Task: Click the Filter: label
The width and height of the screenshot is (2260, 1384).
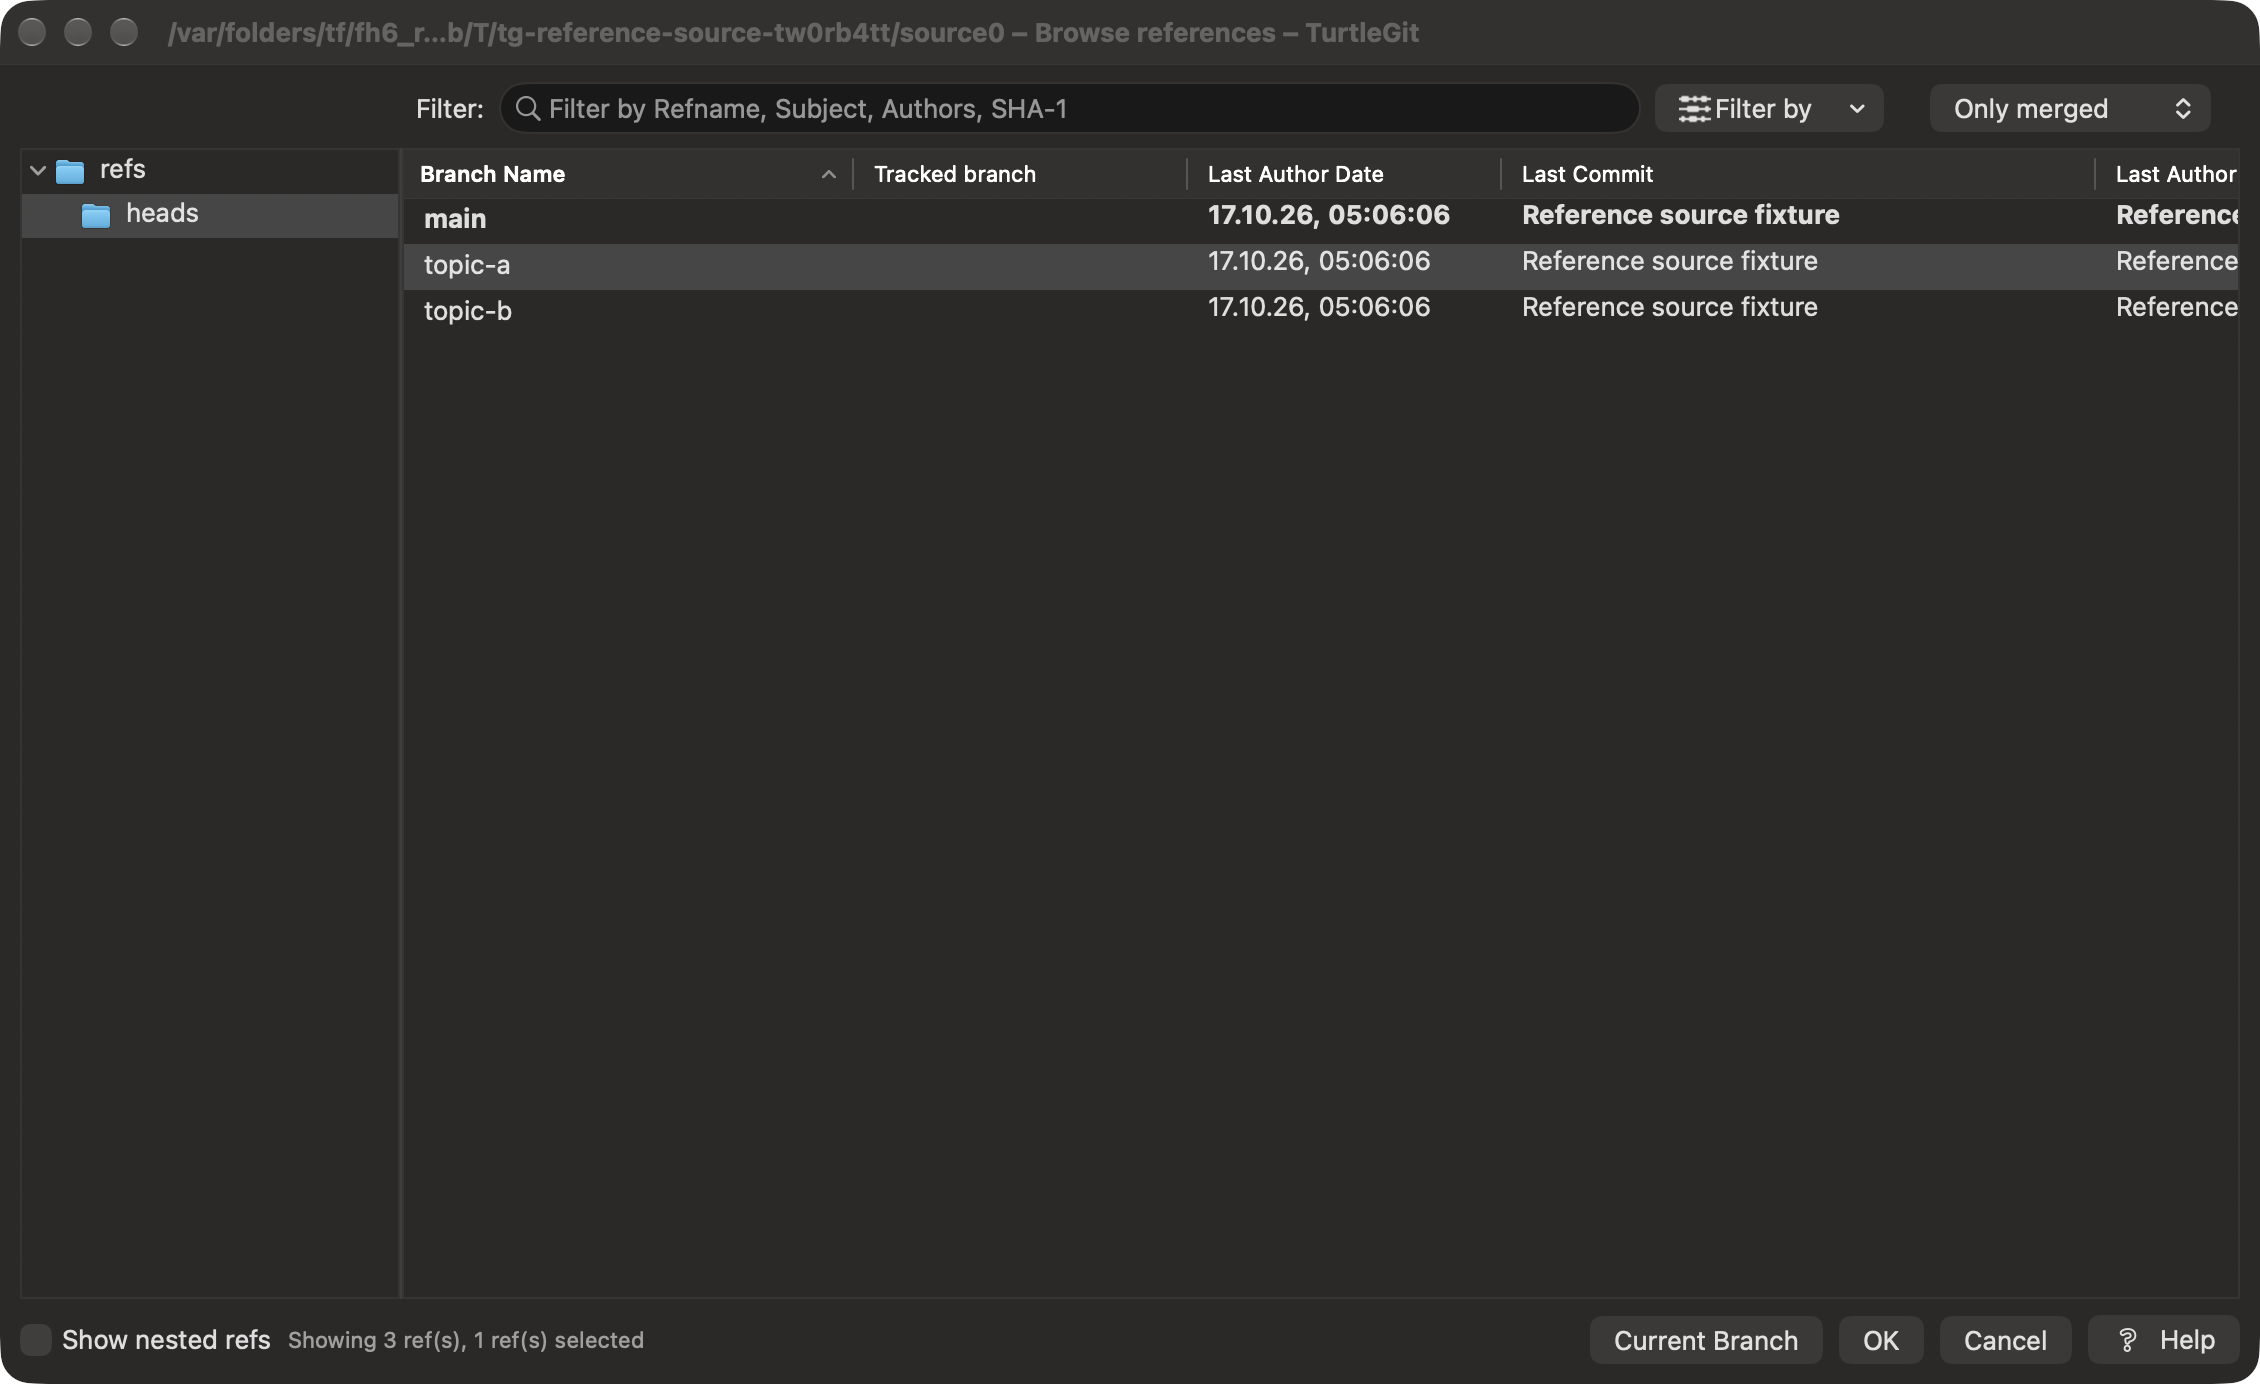Action: click(450, 109)
